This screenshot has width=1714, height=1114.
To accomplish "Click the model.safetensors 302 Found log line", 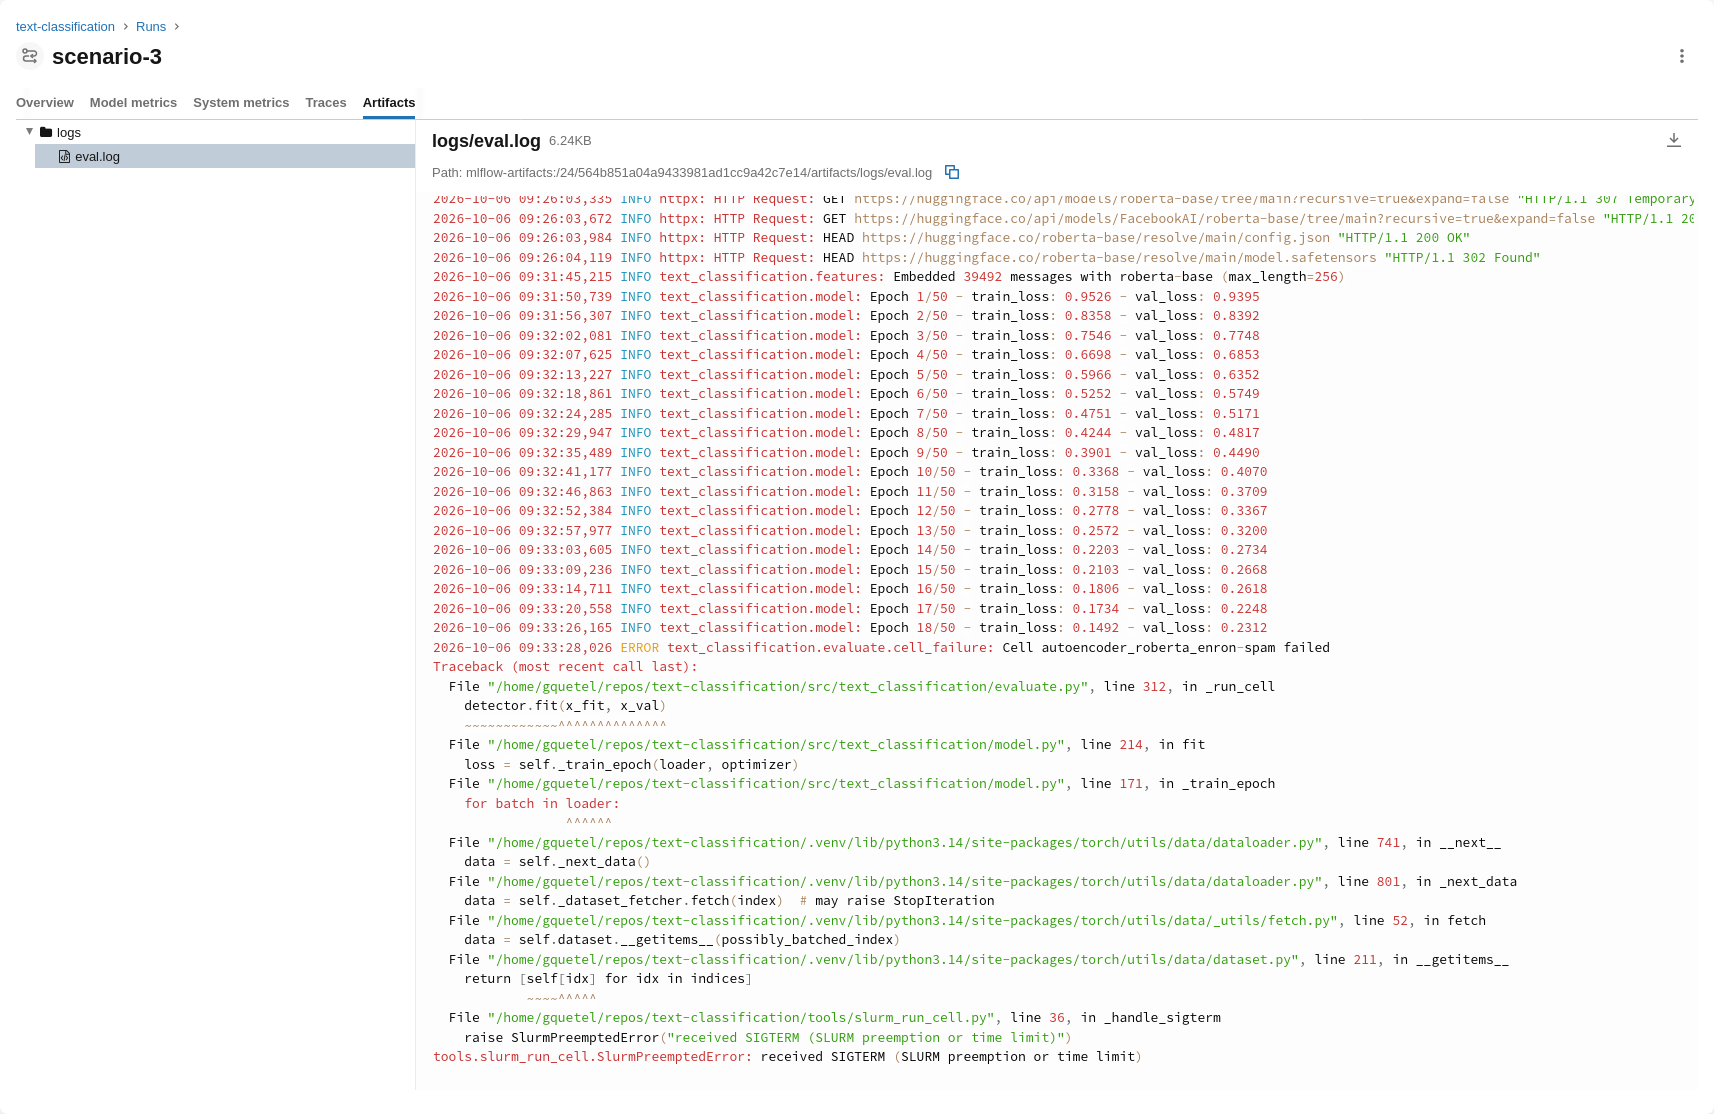I will click(x=986, y=257).
